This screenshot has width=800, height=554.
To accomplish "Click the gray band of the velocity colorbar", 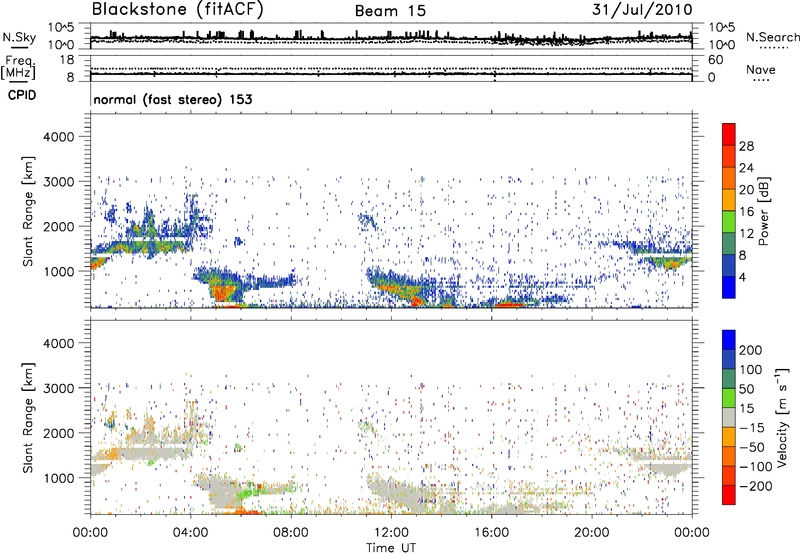I will tap(729, 418).
